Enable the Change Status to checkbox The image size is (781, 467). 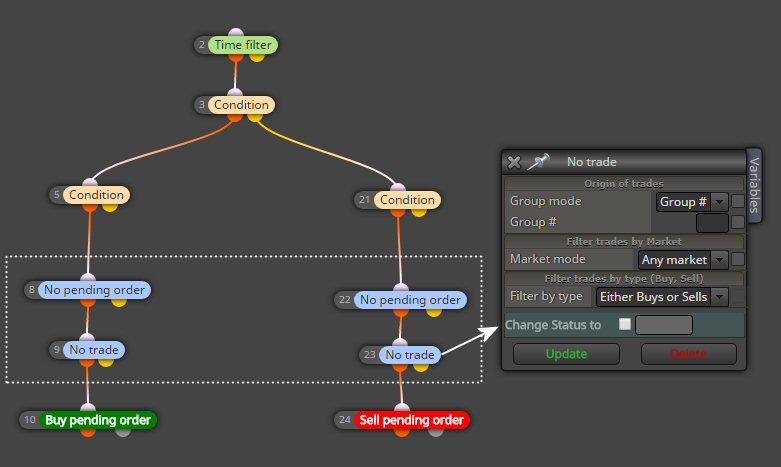coord(625,324)
